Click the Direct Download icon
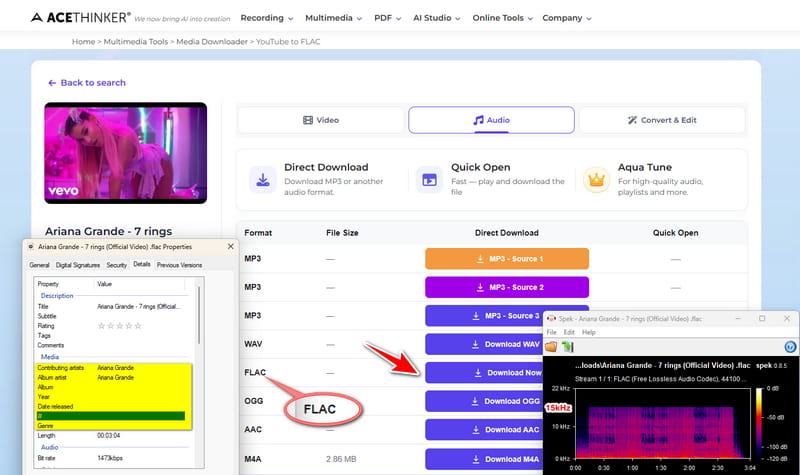 click(x=263, y=180)
